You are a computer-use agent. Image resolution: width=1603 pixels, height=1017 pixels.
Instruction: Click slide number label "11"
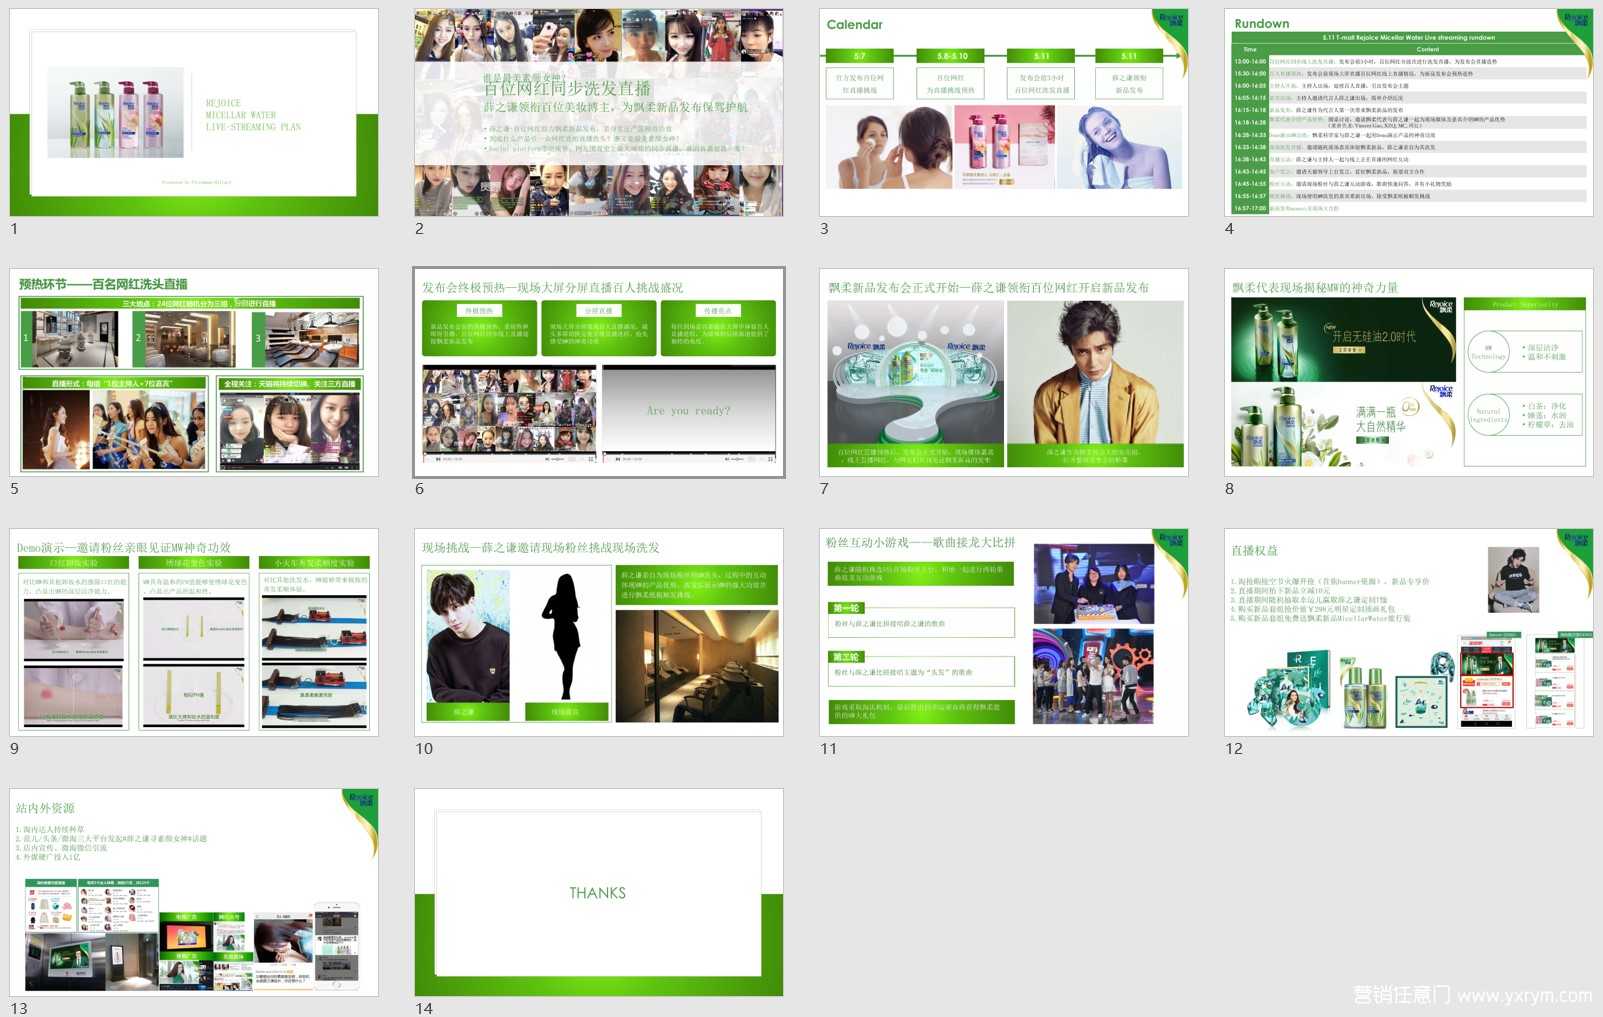(x=828, y=749)
